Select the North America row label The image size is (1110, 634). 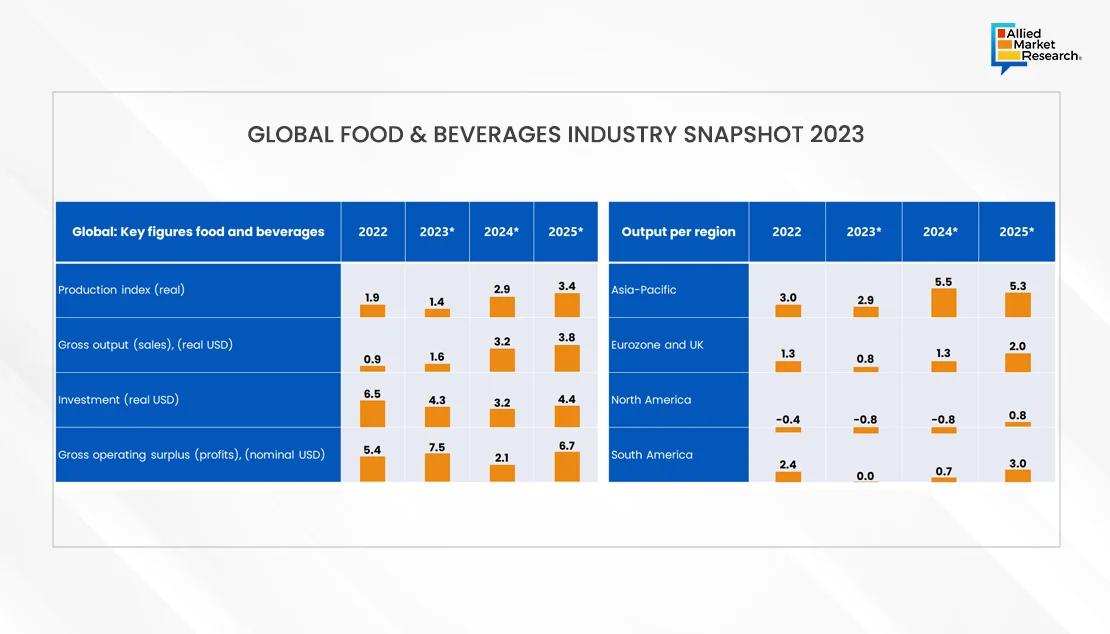651,400
